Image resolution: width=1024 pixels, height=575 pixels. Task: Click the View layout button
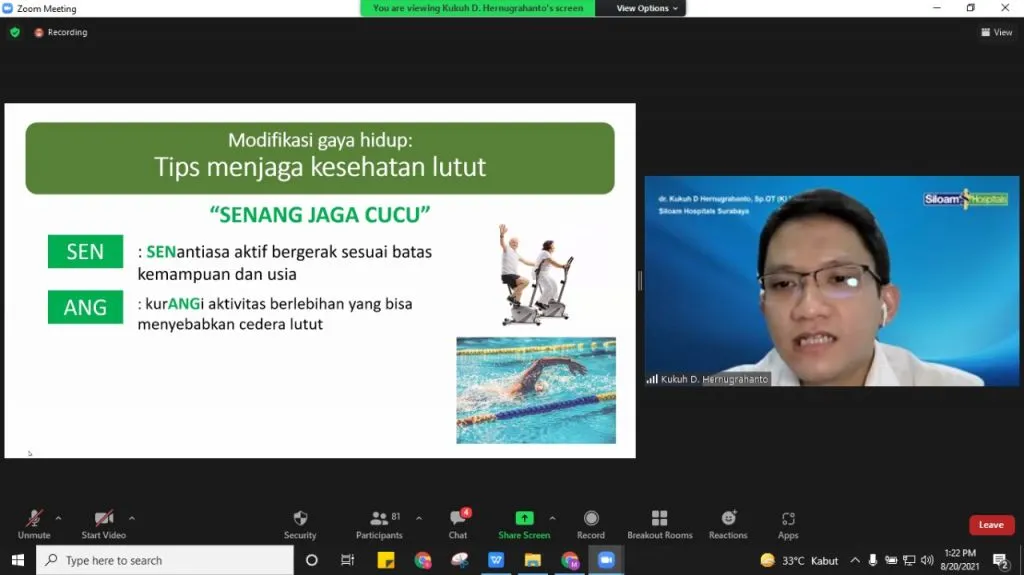tap(997, 32)
